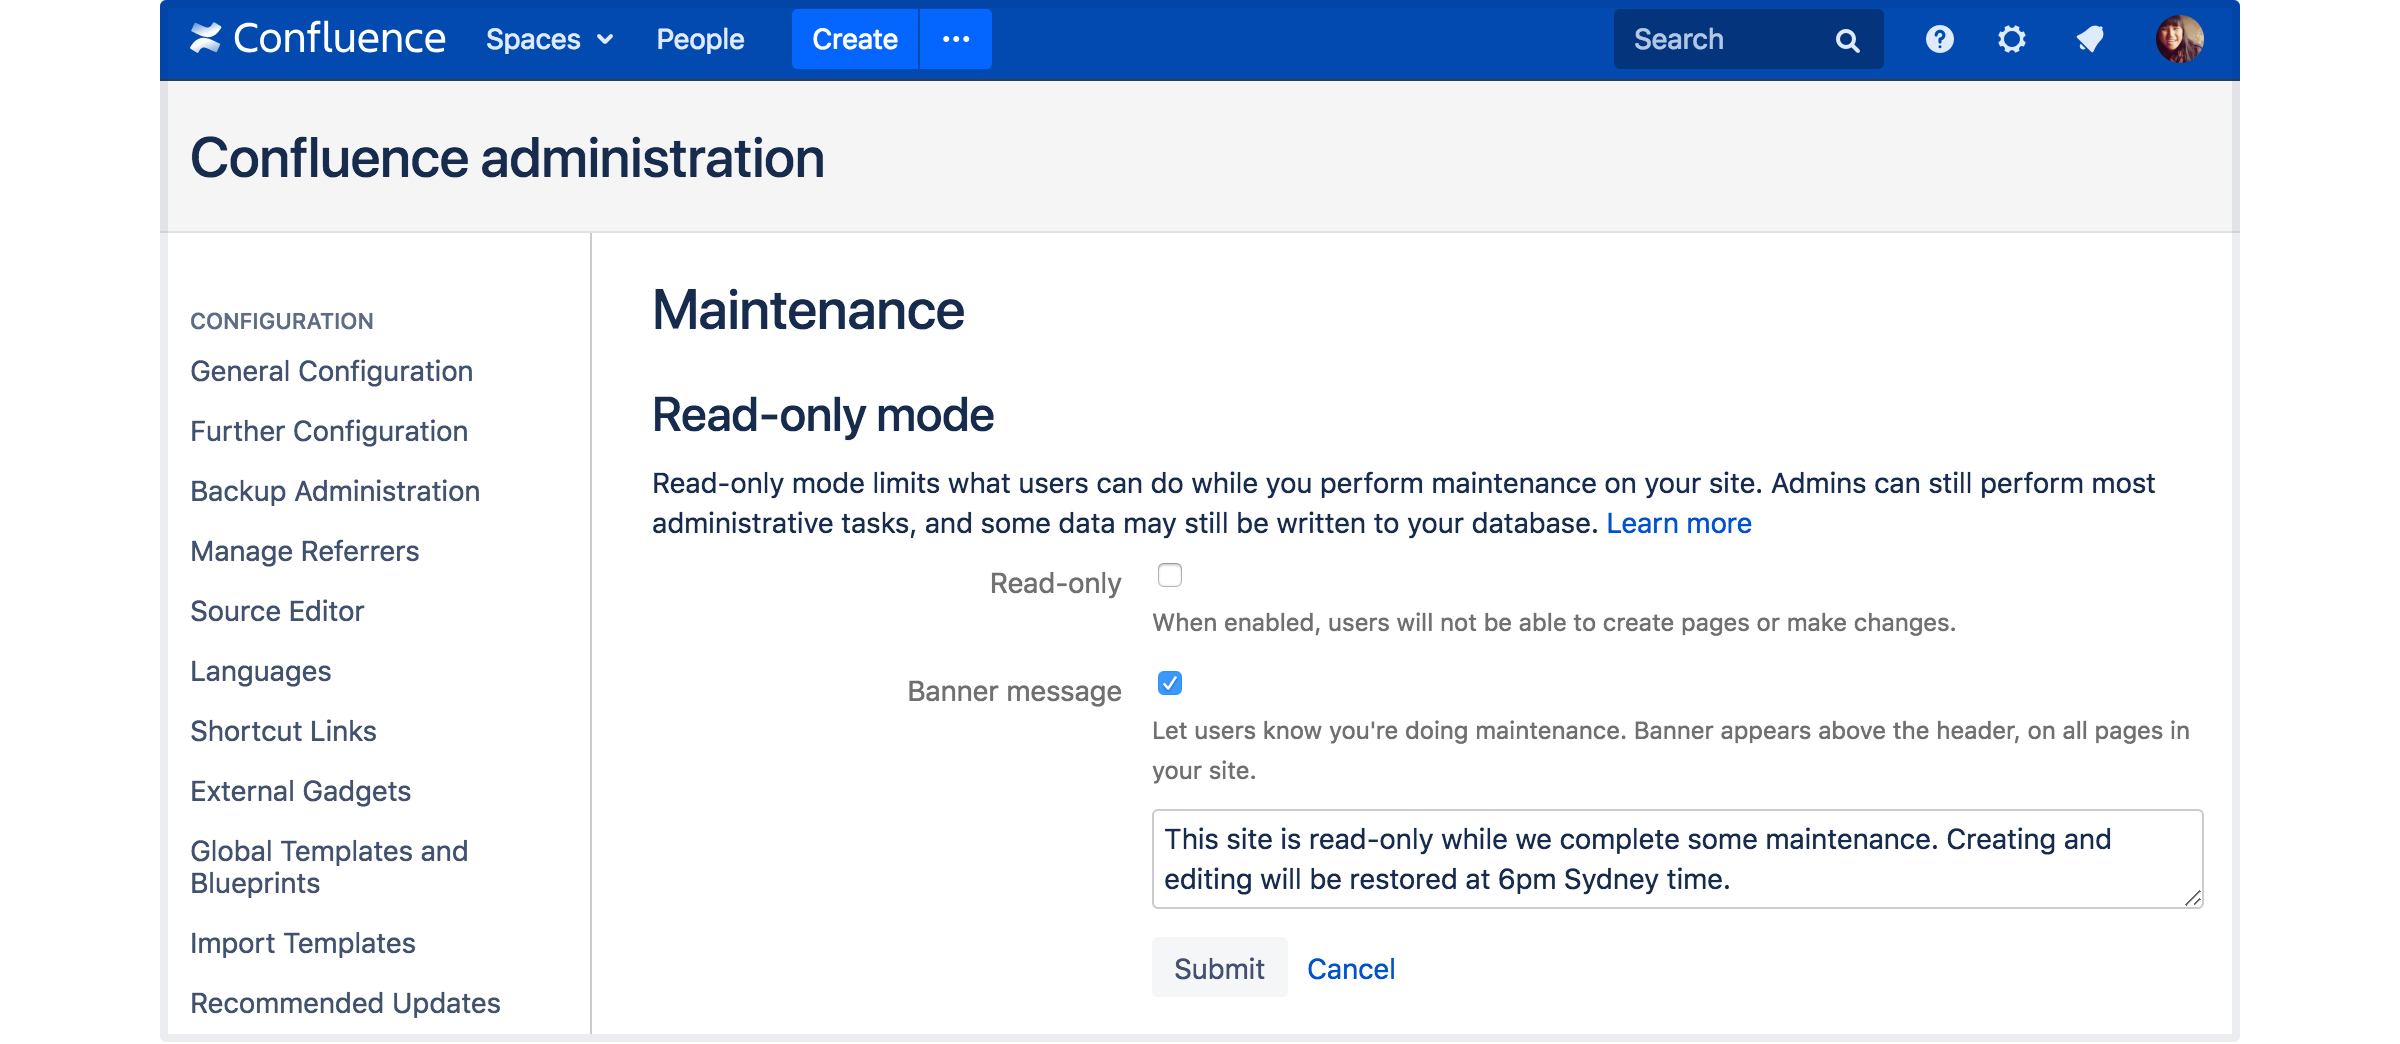Open External Gadgets page
The width and height of the screenshot is (2400, 1044).
pos(300,791)
